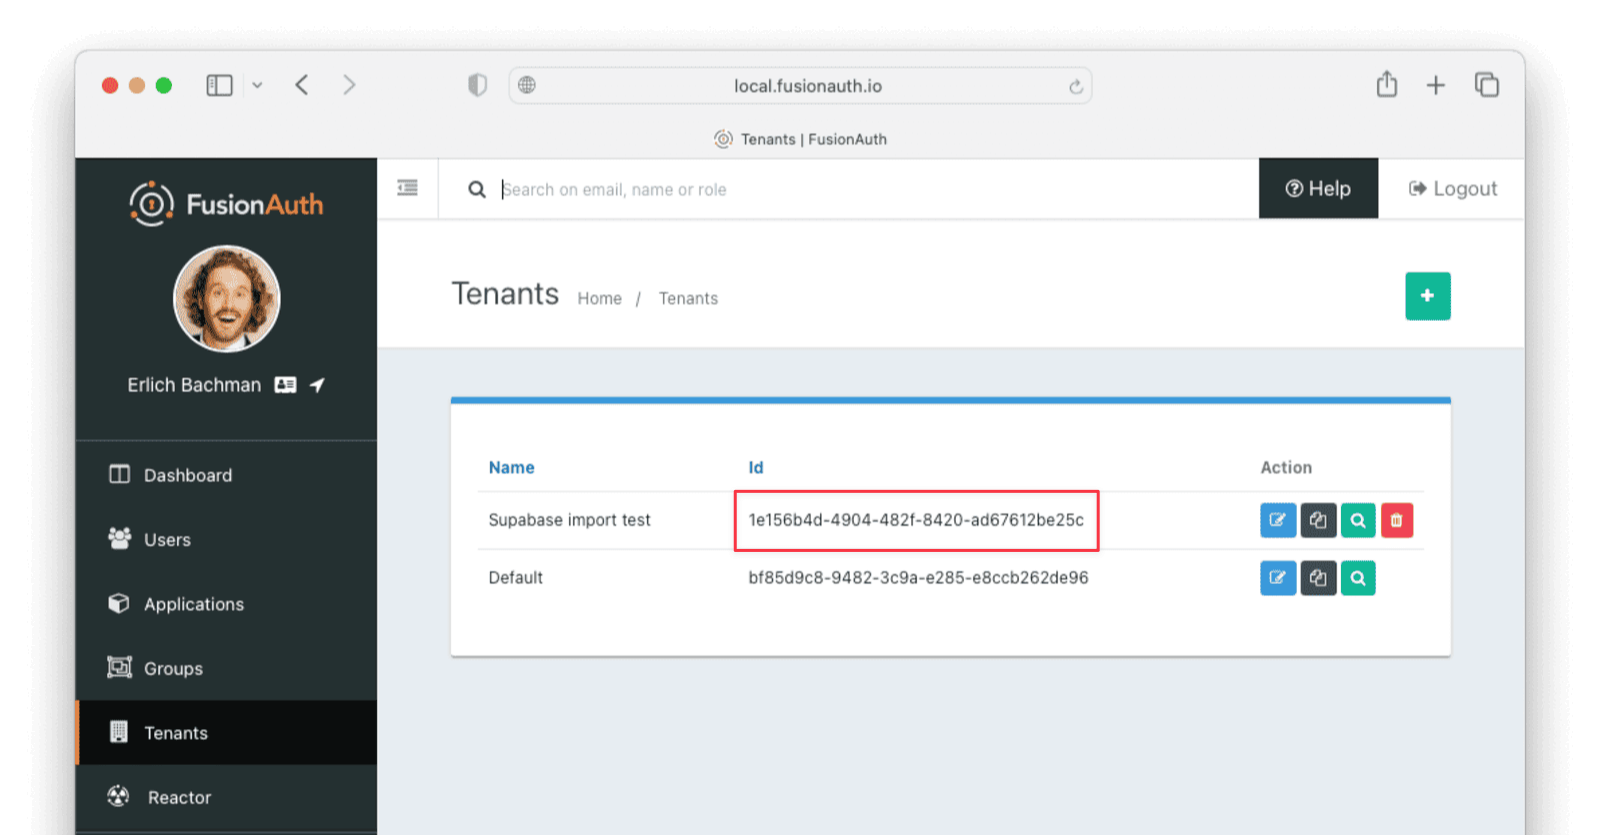Click Erlich Bachman's avatar photo

[227, 299]
